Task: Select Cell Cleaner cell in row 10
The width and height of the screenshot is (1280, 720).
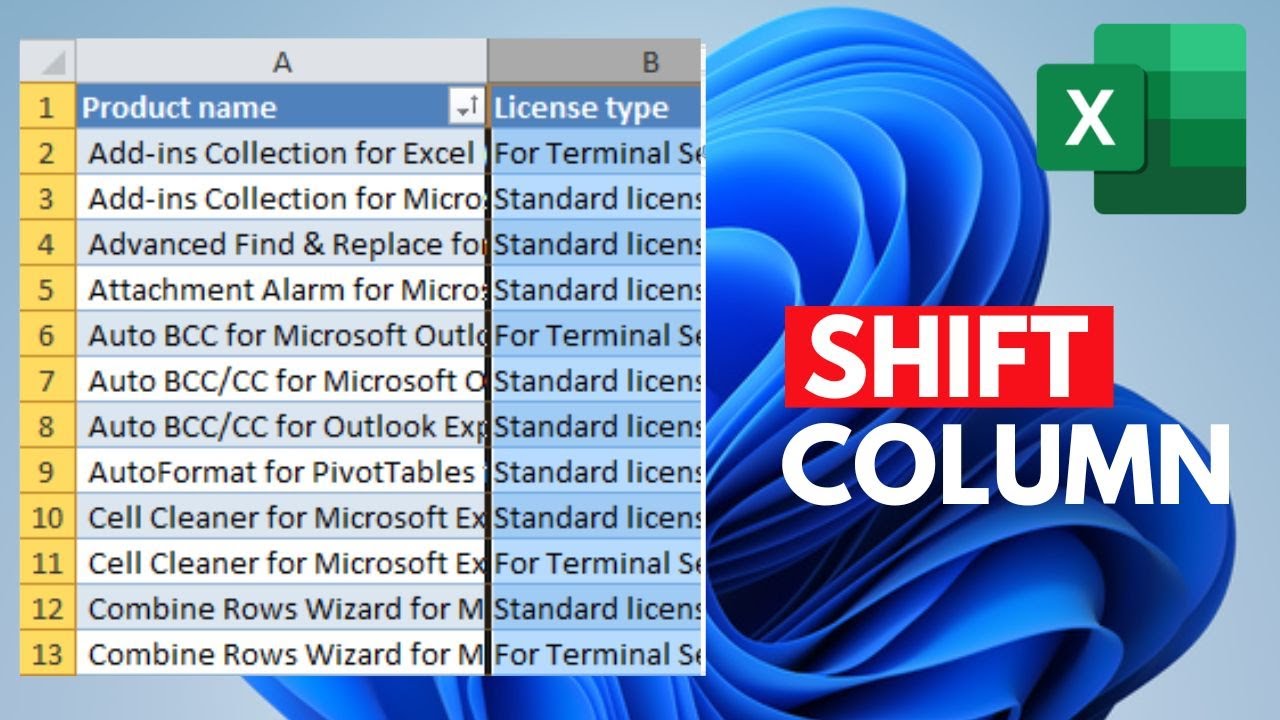Action: tap(282, 517)
